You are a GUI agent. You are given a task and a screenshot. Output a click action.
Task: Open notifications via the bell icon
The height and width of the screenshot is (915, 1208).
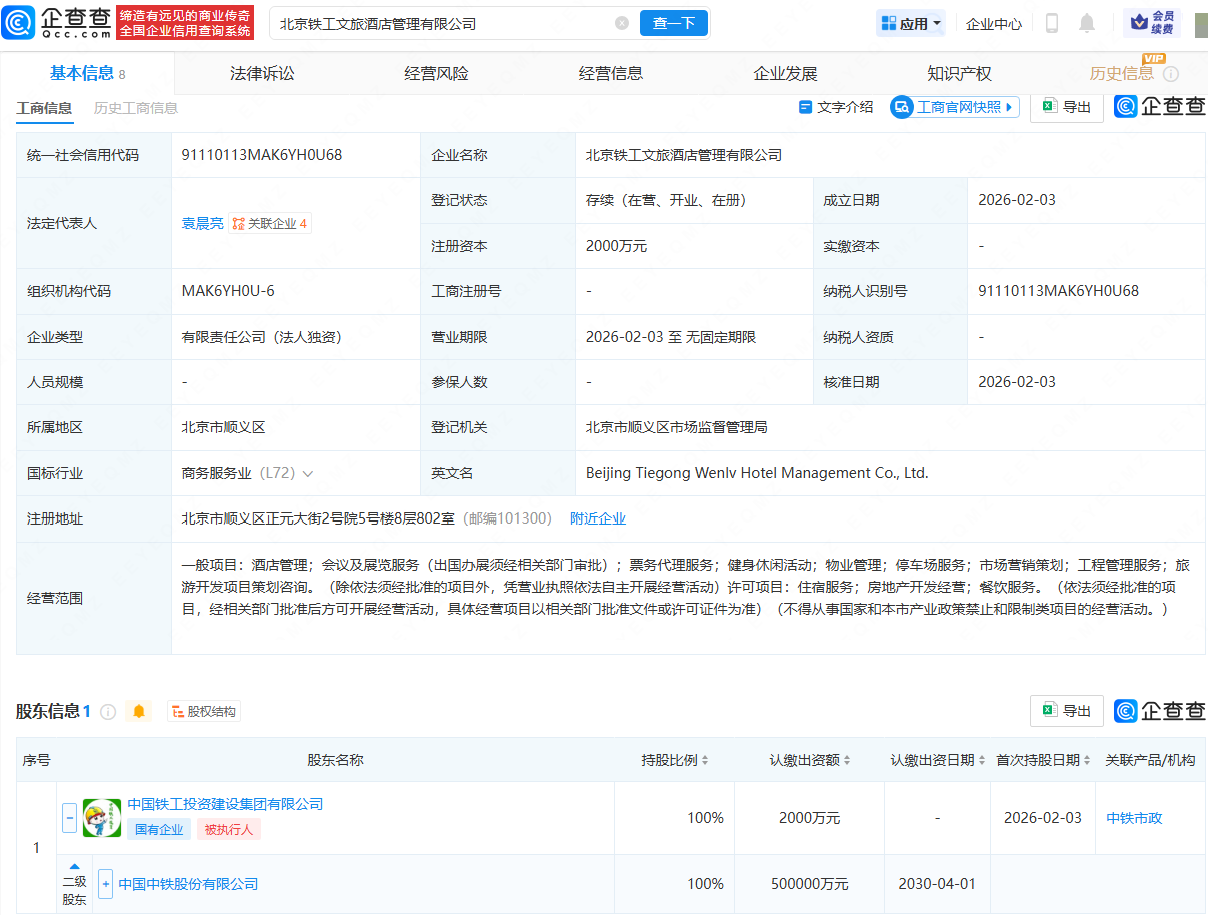[x=1087, y=23]
